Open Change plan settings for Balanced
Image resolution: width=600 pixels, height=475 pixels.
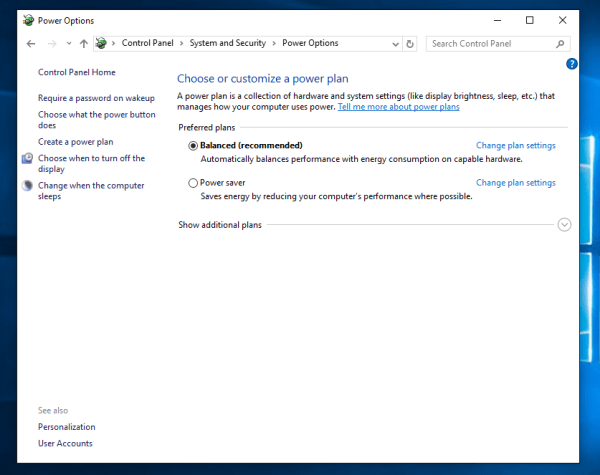[x=515, y=146]
